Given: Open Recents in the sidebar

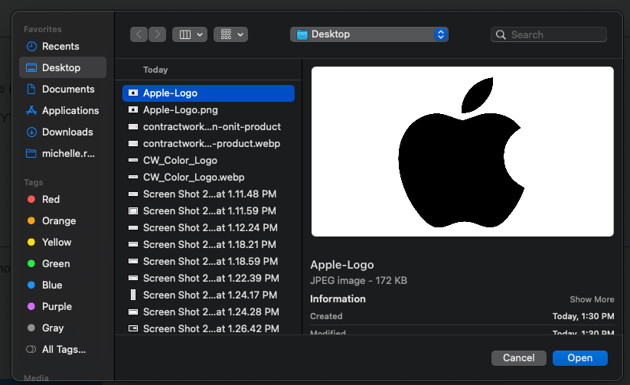Looking at the screenshot, I should click(x=62, y=46).
